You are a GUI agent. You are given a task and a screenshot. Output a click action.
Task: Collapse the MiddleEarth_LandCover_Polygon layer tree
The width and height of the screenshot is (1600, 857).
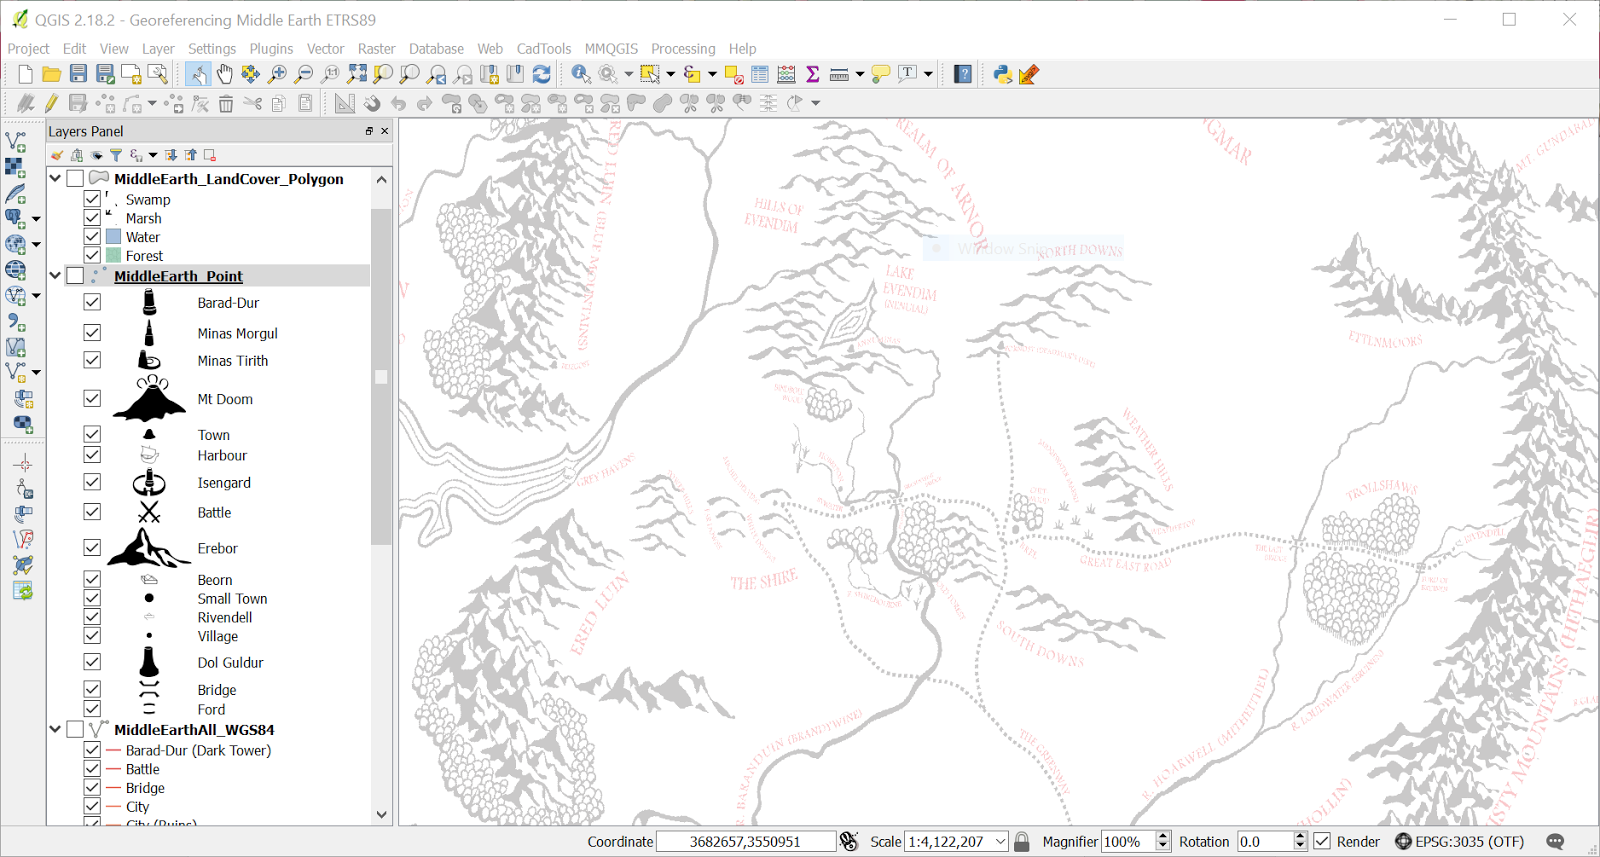[56, 178]
